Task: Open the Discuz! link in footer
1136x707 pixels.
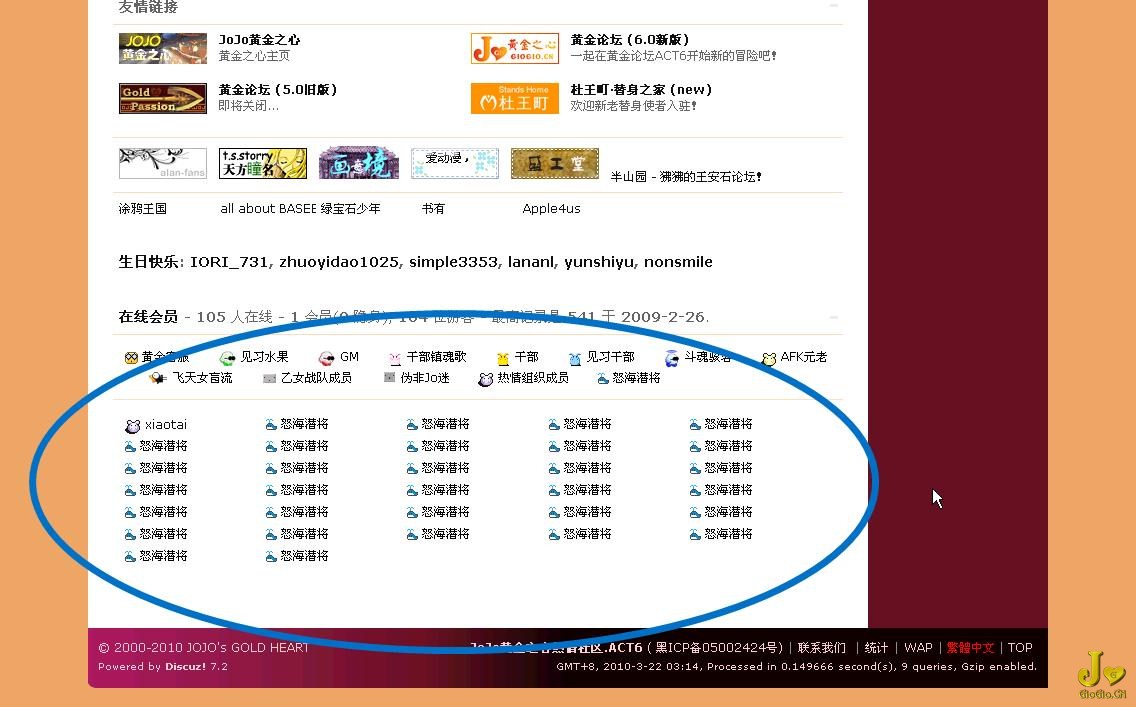Action: tap(185, 667)
